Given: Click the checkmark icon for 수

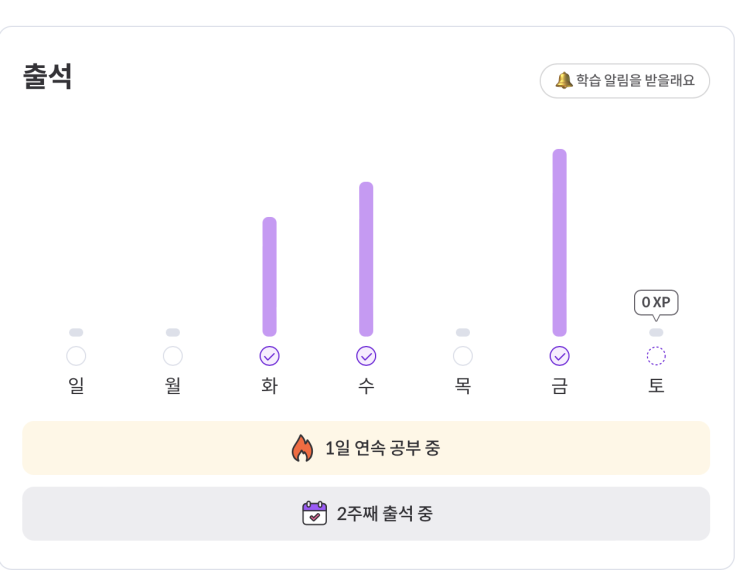Looking at the screenshot, I should click(x=366, y=356).
